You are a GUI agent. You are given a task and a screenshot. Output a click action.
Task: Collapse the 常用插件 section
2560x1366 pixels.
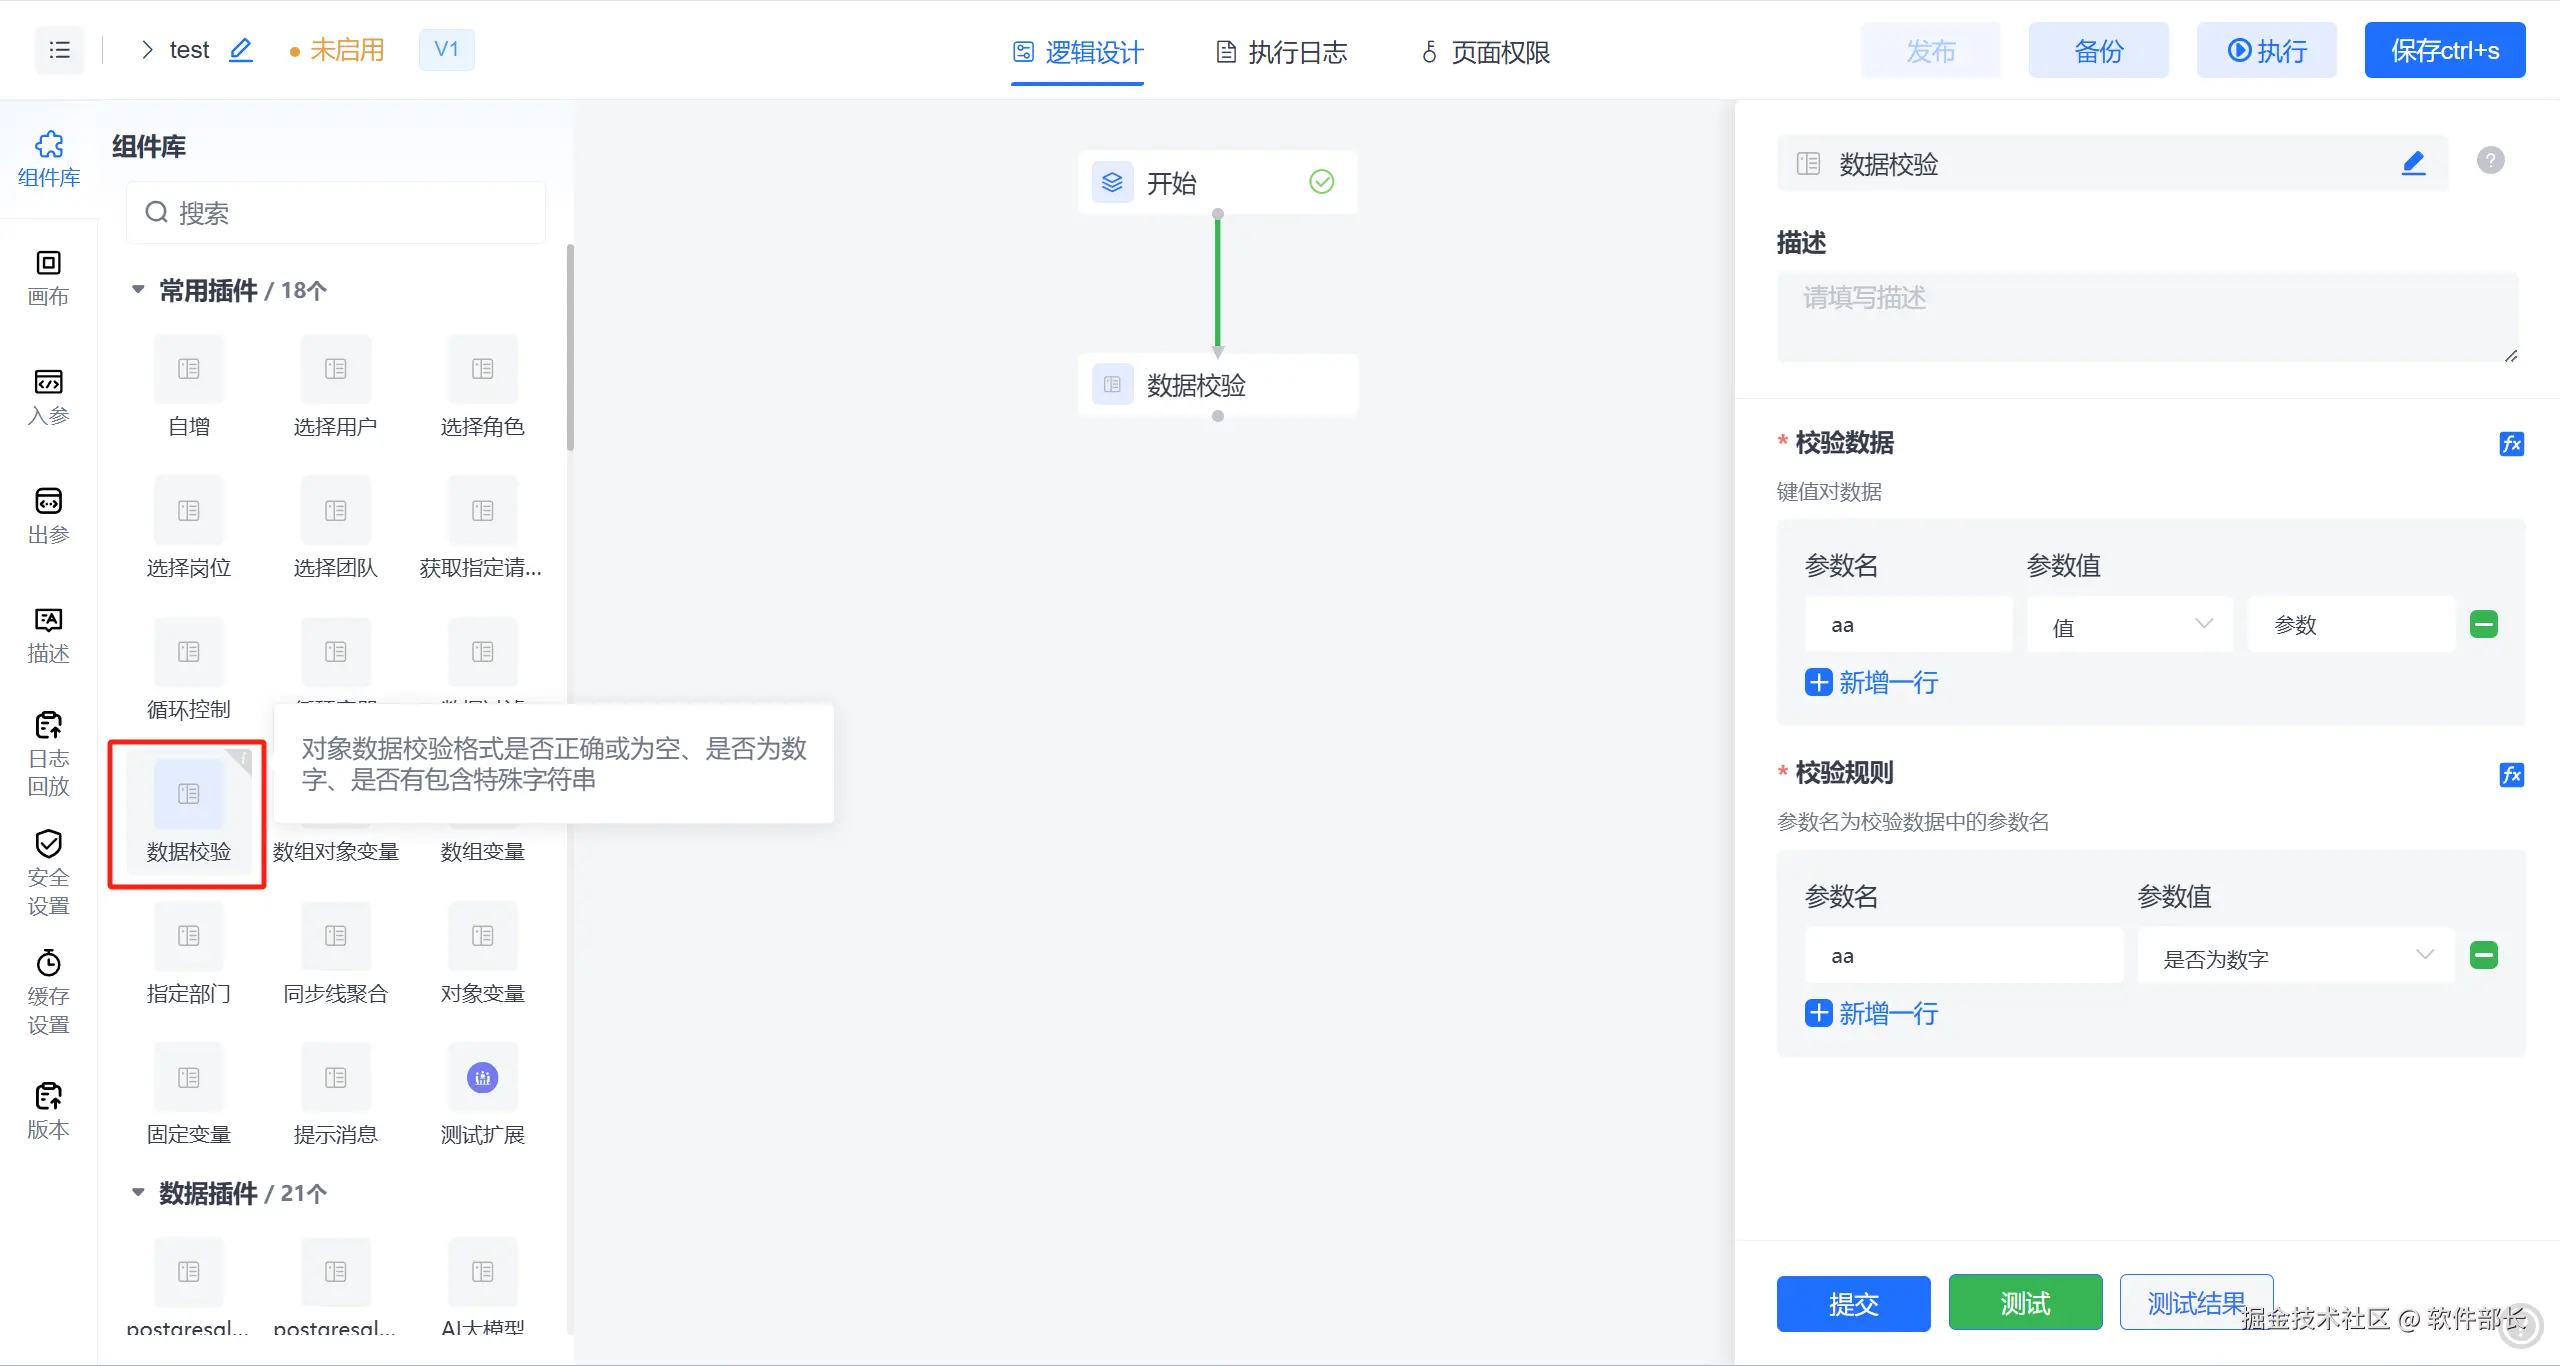[x=138, y=290]
